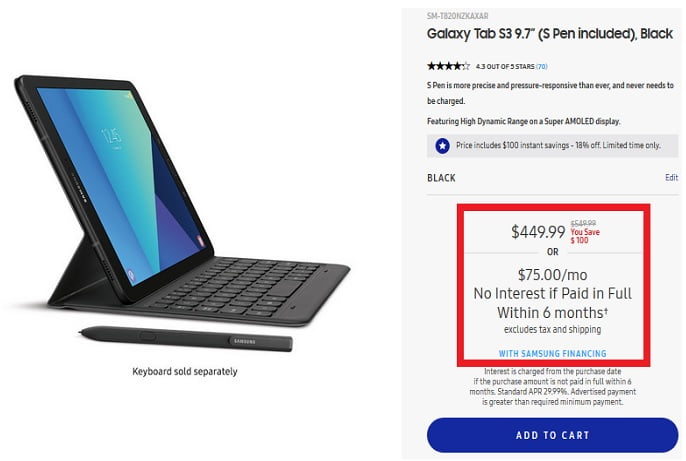Click Edit next to BLACK color

click(671, 177)
